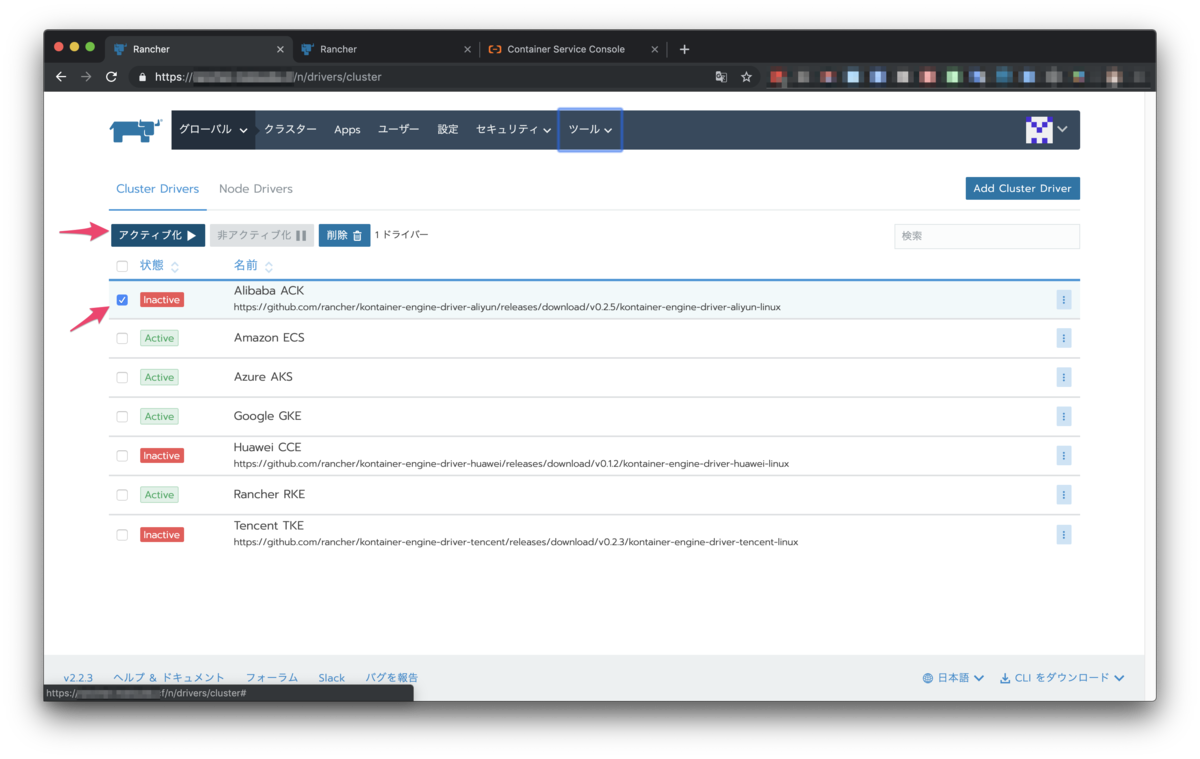Open the ユーザー menu item
The image size is (1200, 759).
[x=398, y=130]
